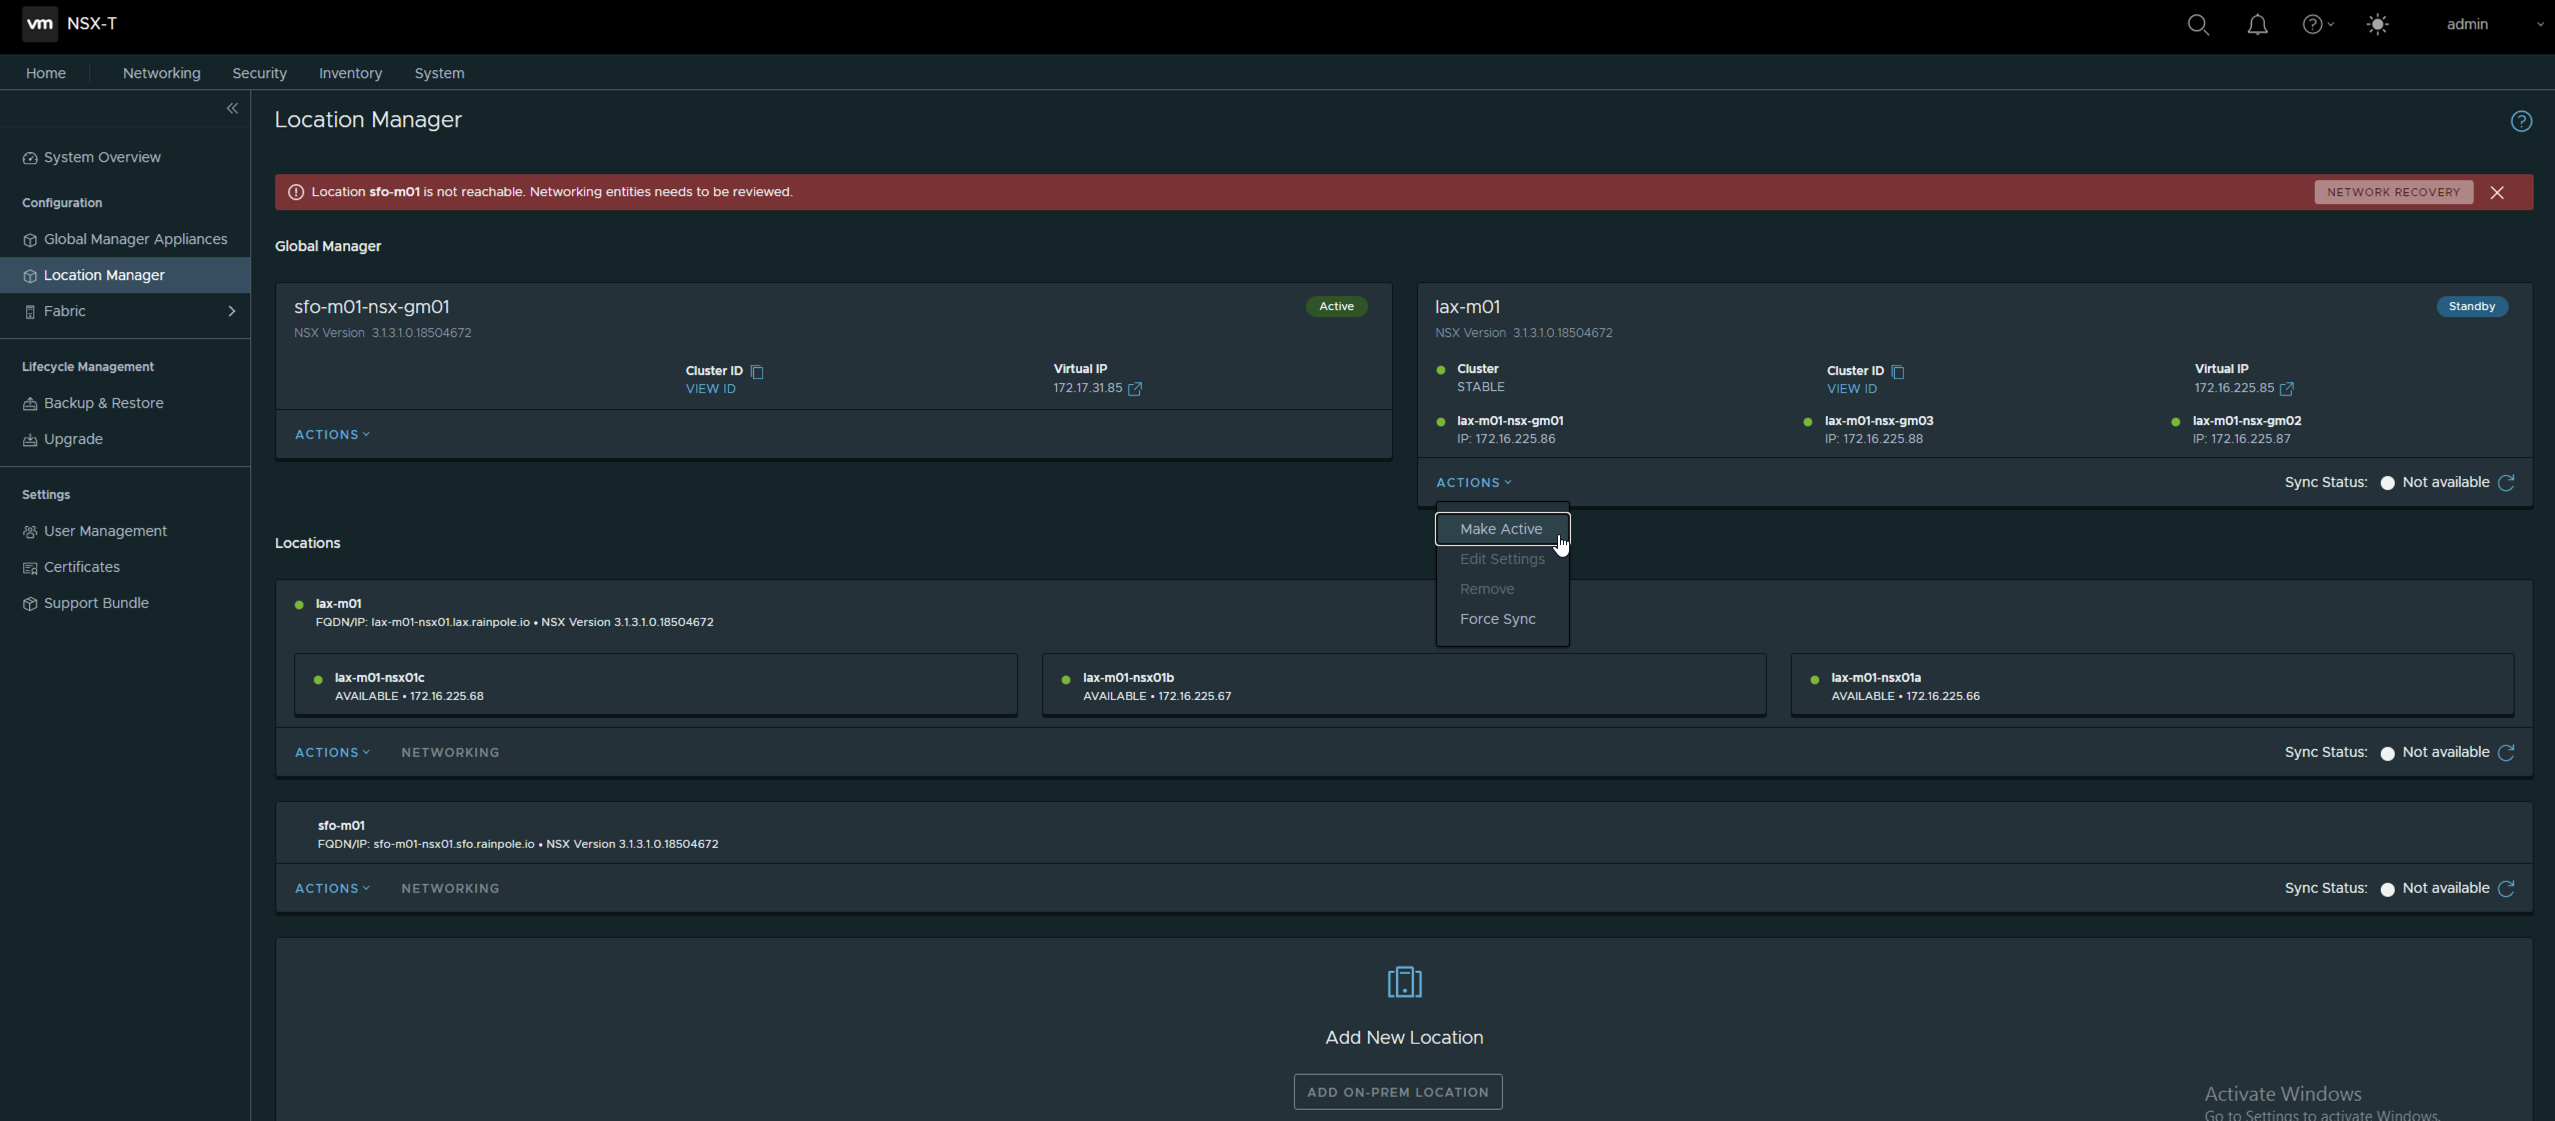Open the notifications bell

(2257, 25)
